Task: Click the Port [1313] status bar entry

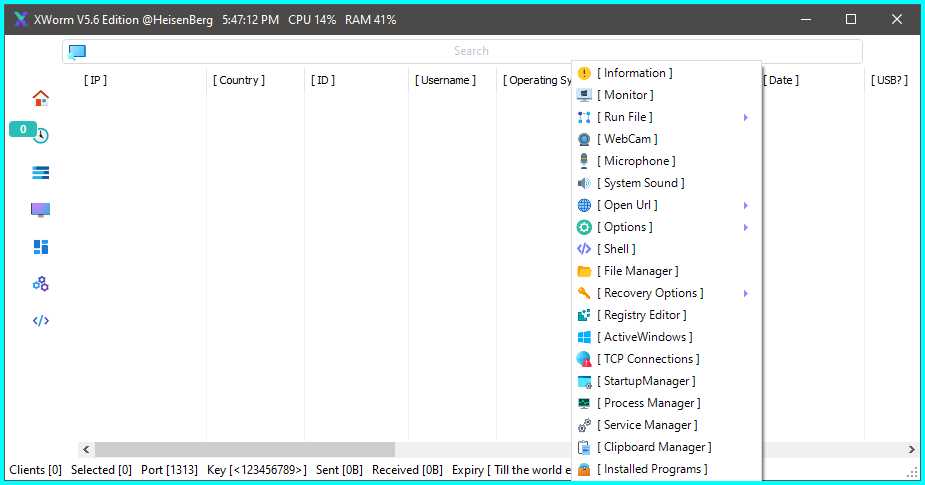Action: pyautogui.click(x=169, y=470)
